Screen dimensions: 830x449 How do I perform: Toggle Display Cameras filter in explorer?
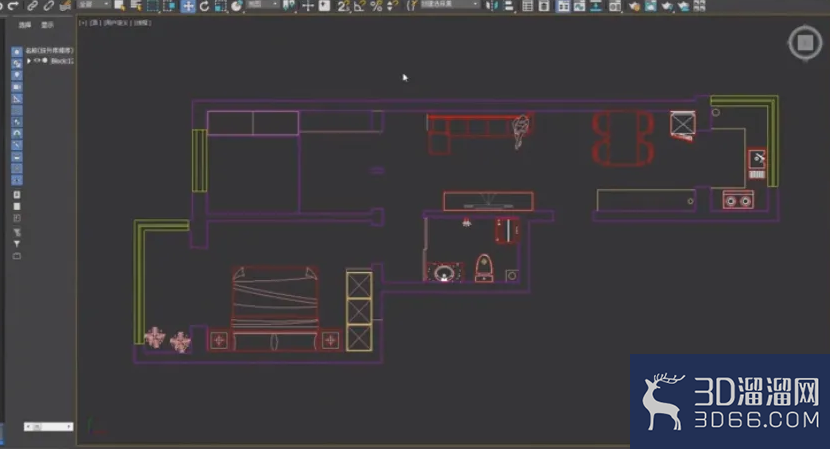(17, 87)
